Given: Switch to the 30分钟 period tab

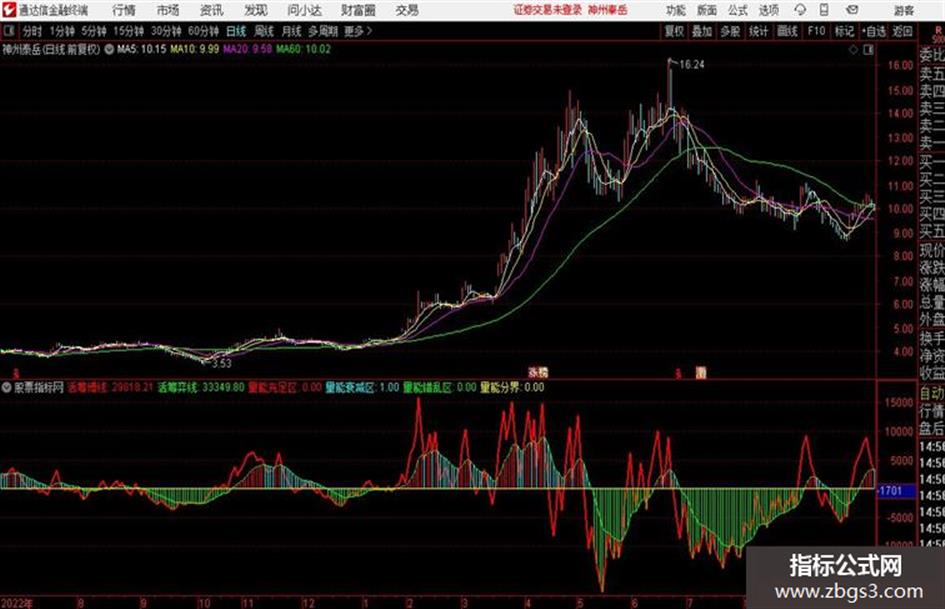Looking at the screenshot, I should (x=166, y=31).
